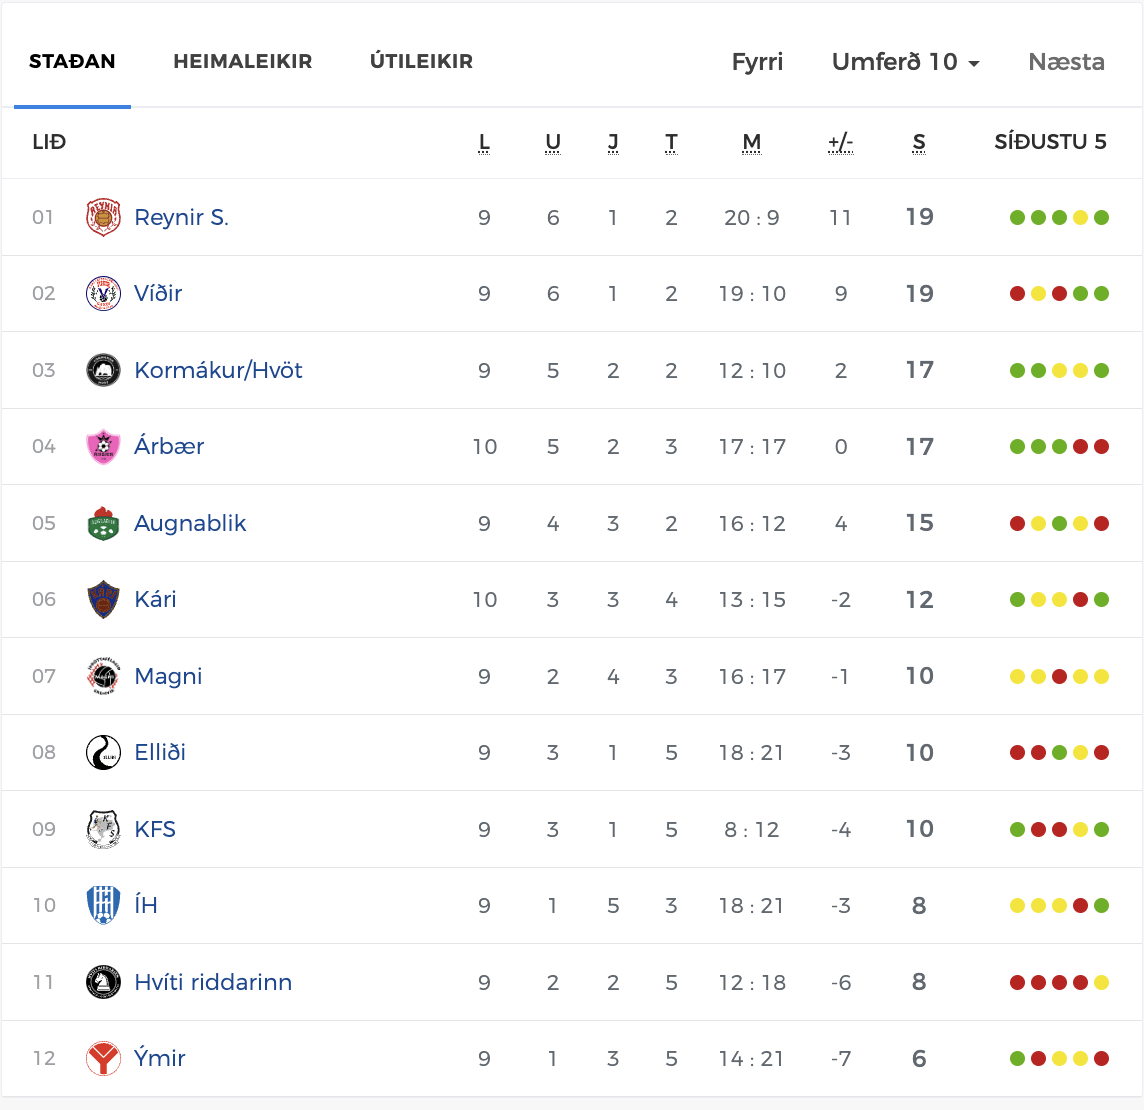The image size is (1144, 1110).
Task: Click the blue striped ÍH crest
Action: tap(103, 905)
